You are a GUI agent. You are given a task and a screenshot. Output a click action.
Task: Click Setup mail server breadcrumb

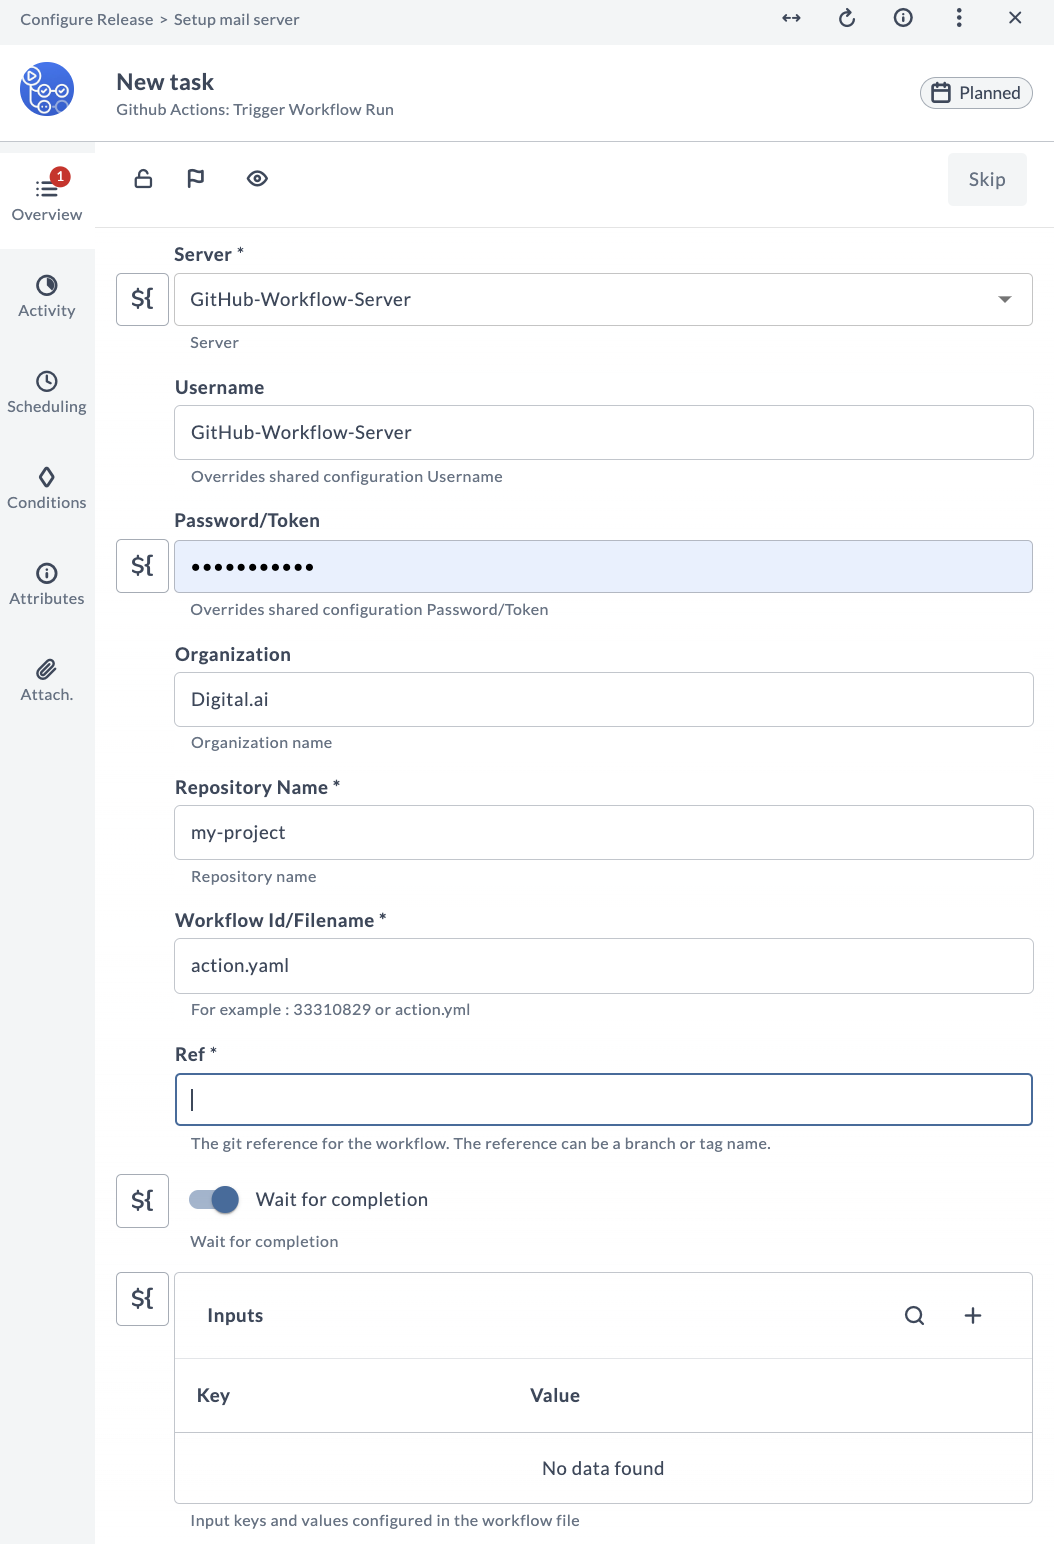pos(237,19)
